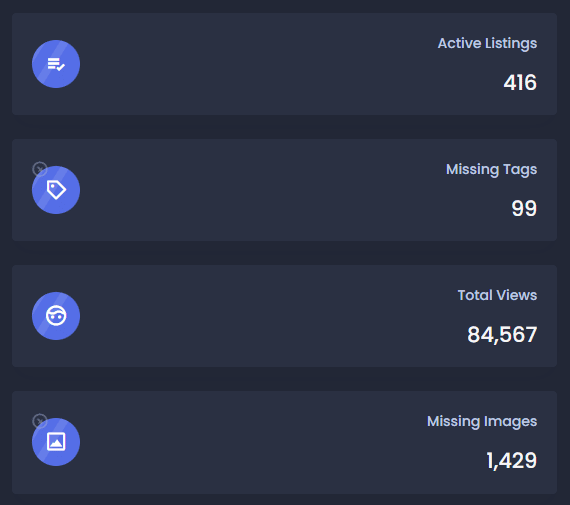Tap the blue circle beside Active Listings
This screenshot has height=505, width=570.
coord(56,64)
